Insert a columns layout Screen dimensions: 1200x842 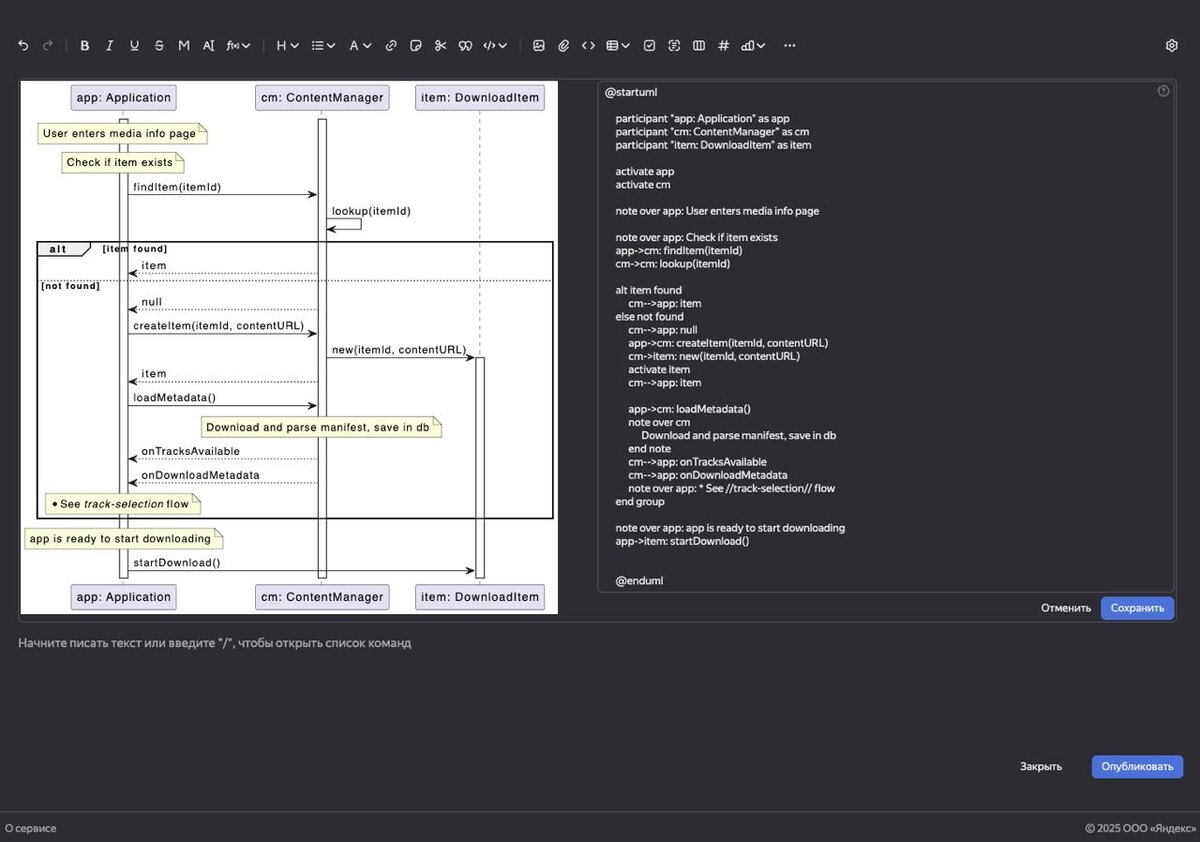pyautogui.click(x=699, y=45)
